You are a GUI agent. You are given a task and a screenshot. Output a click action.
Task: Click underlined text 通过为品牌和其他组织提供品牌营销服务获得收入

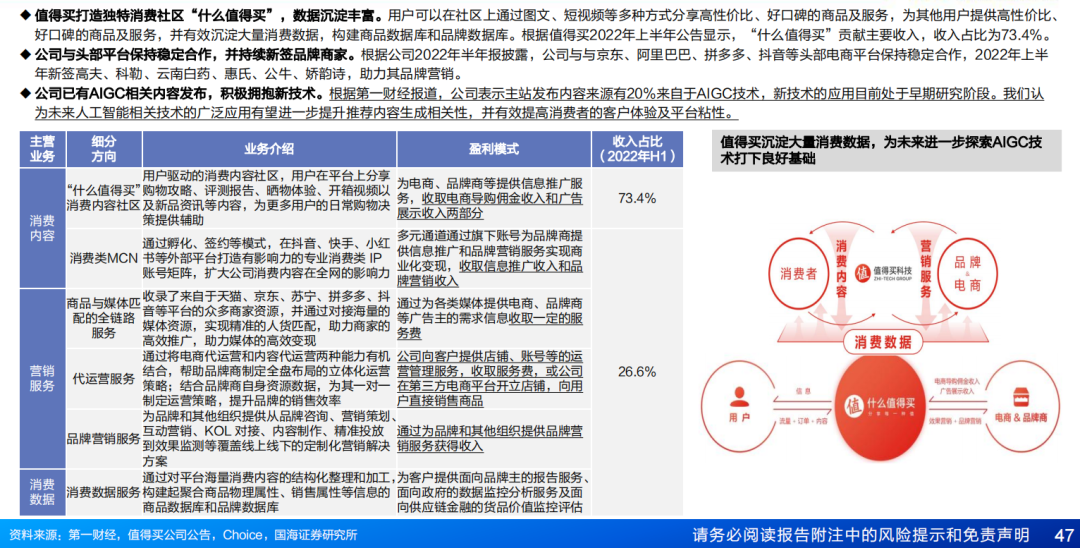[x=490, y=439]
